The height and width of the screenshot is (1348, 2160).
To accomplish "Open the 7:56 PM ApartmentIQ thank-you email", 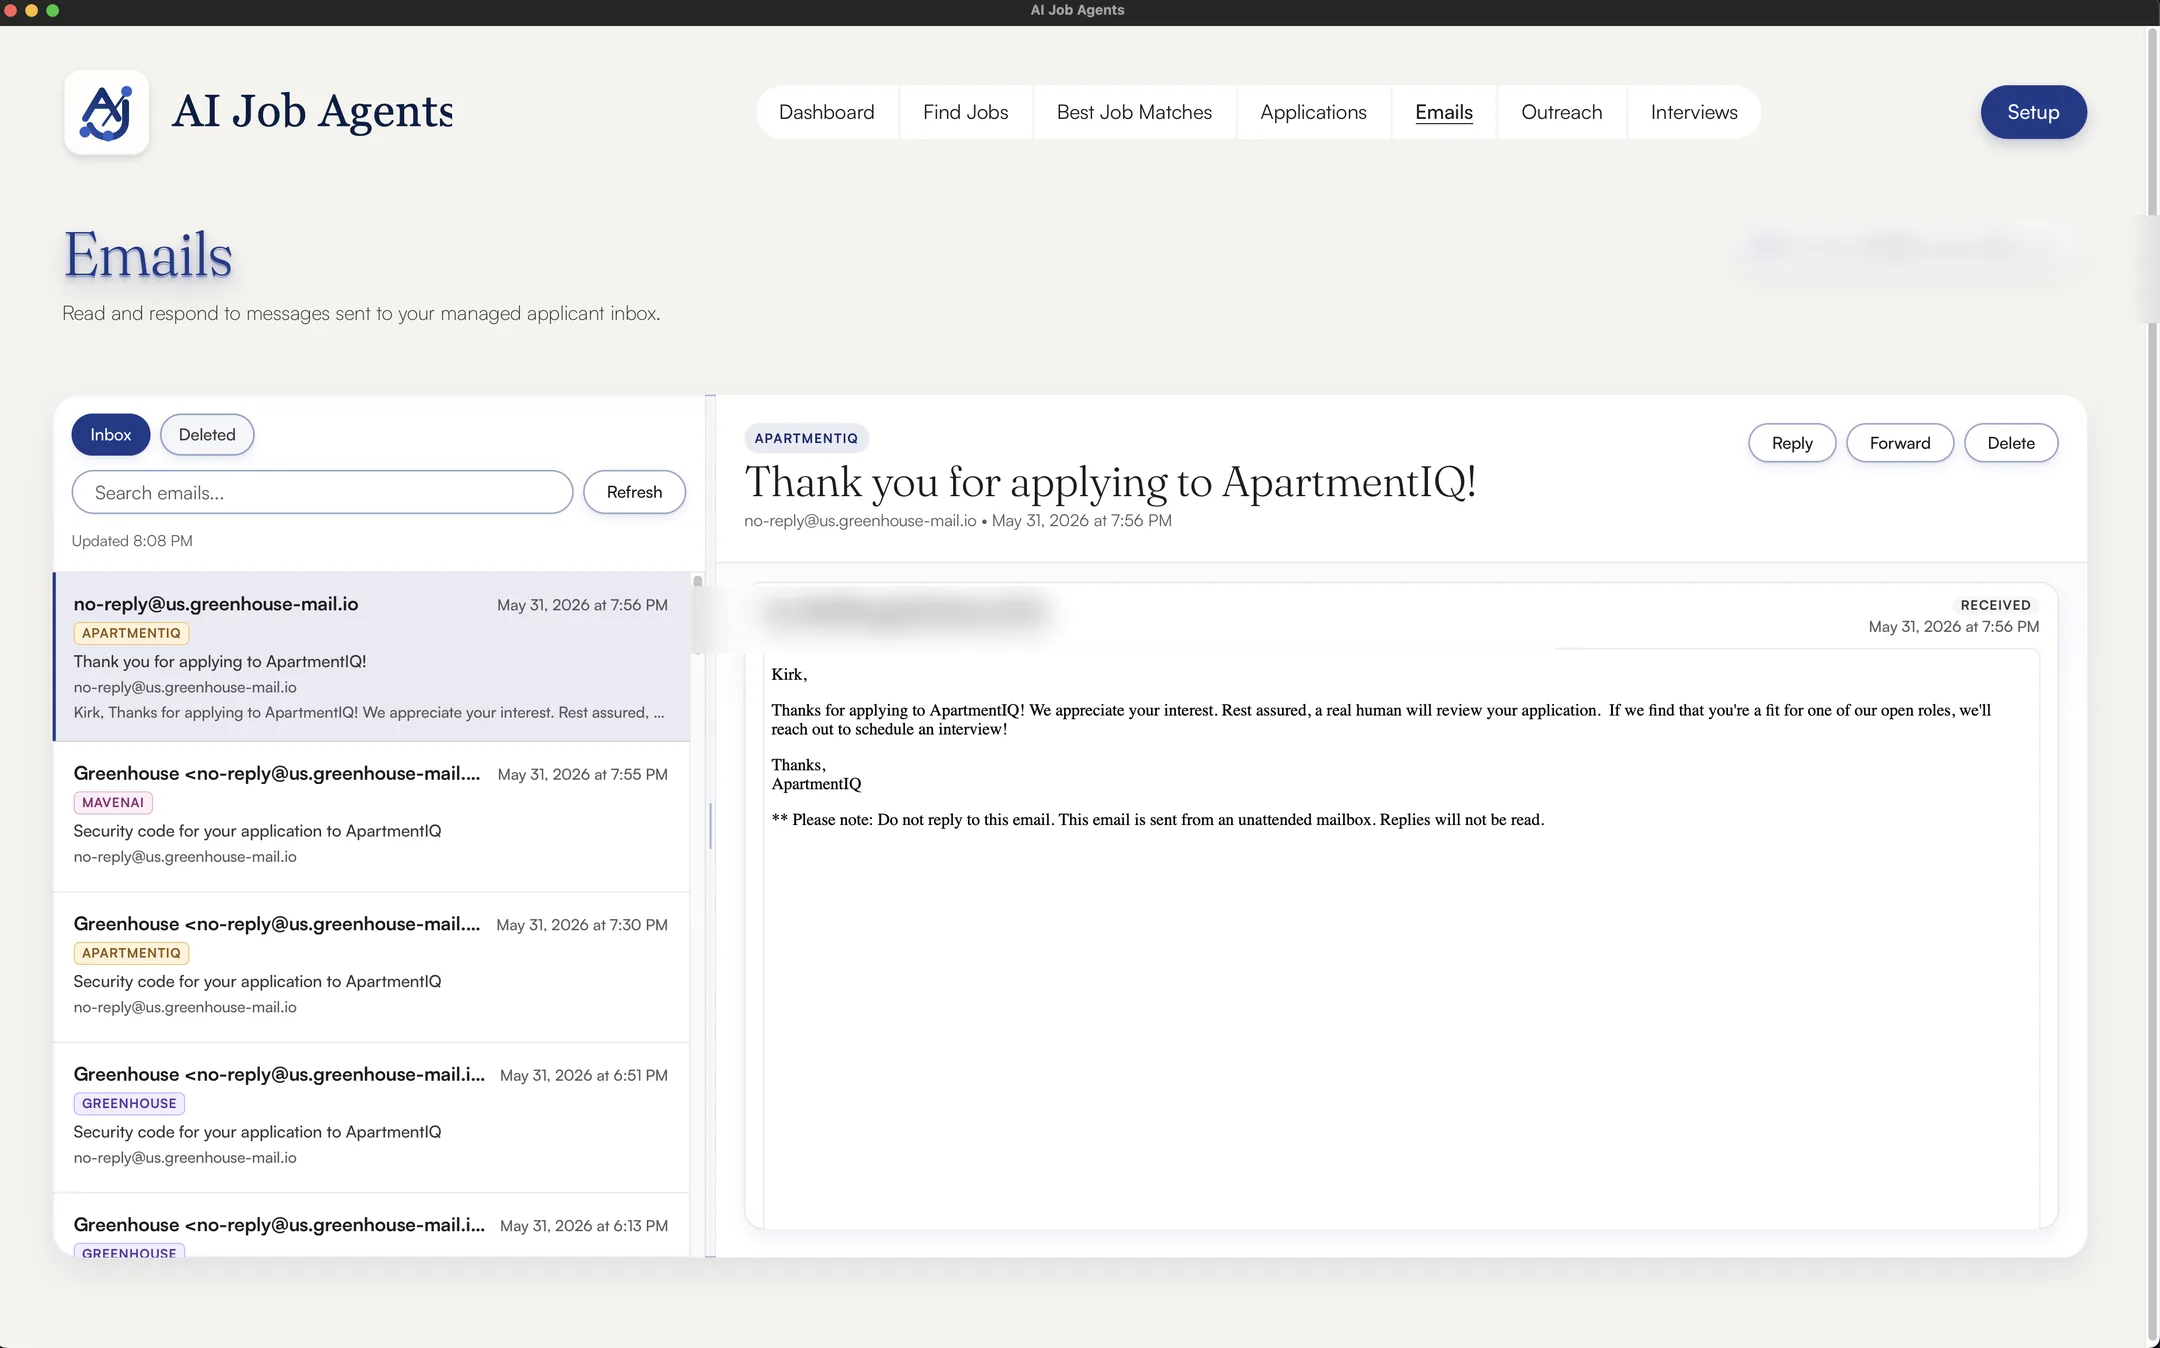I will pos(371,657).
